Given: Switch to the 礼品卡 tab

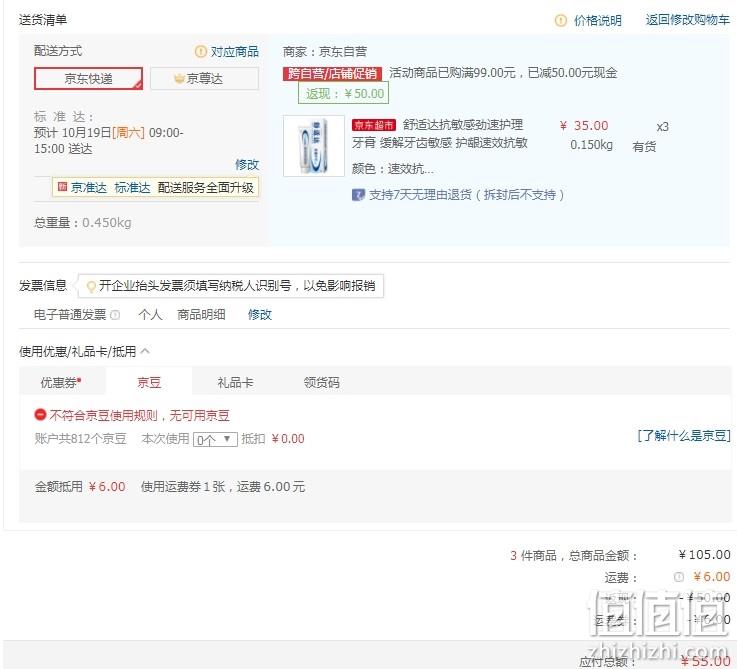Looking at the screenshot, I should coord(235,382).
